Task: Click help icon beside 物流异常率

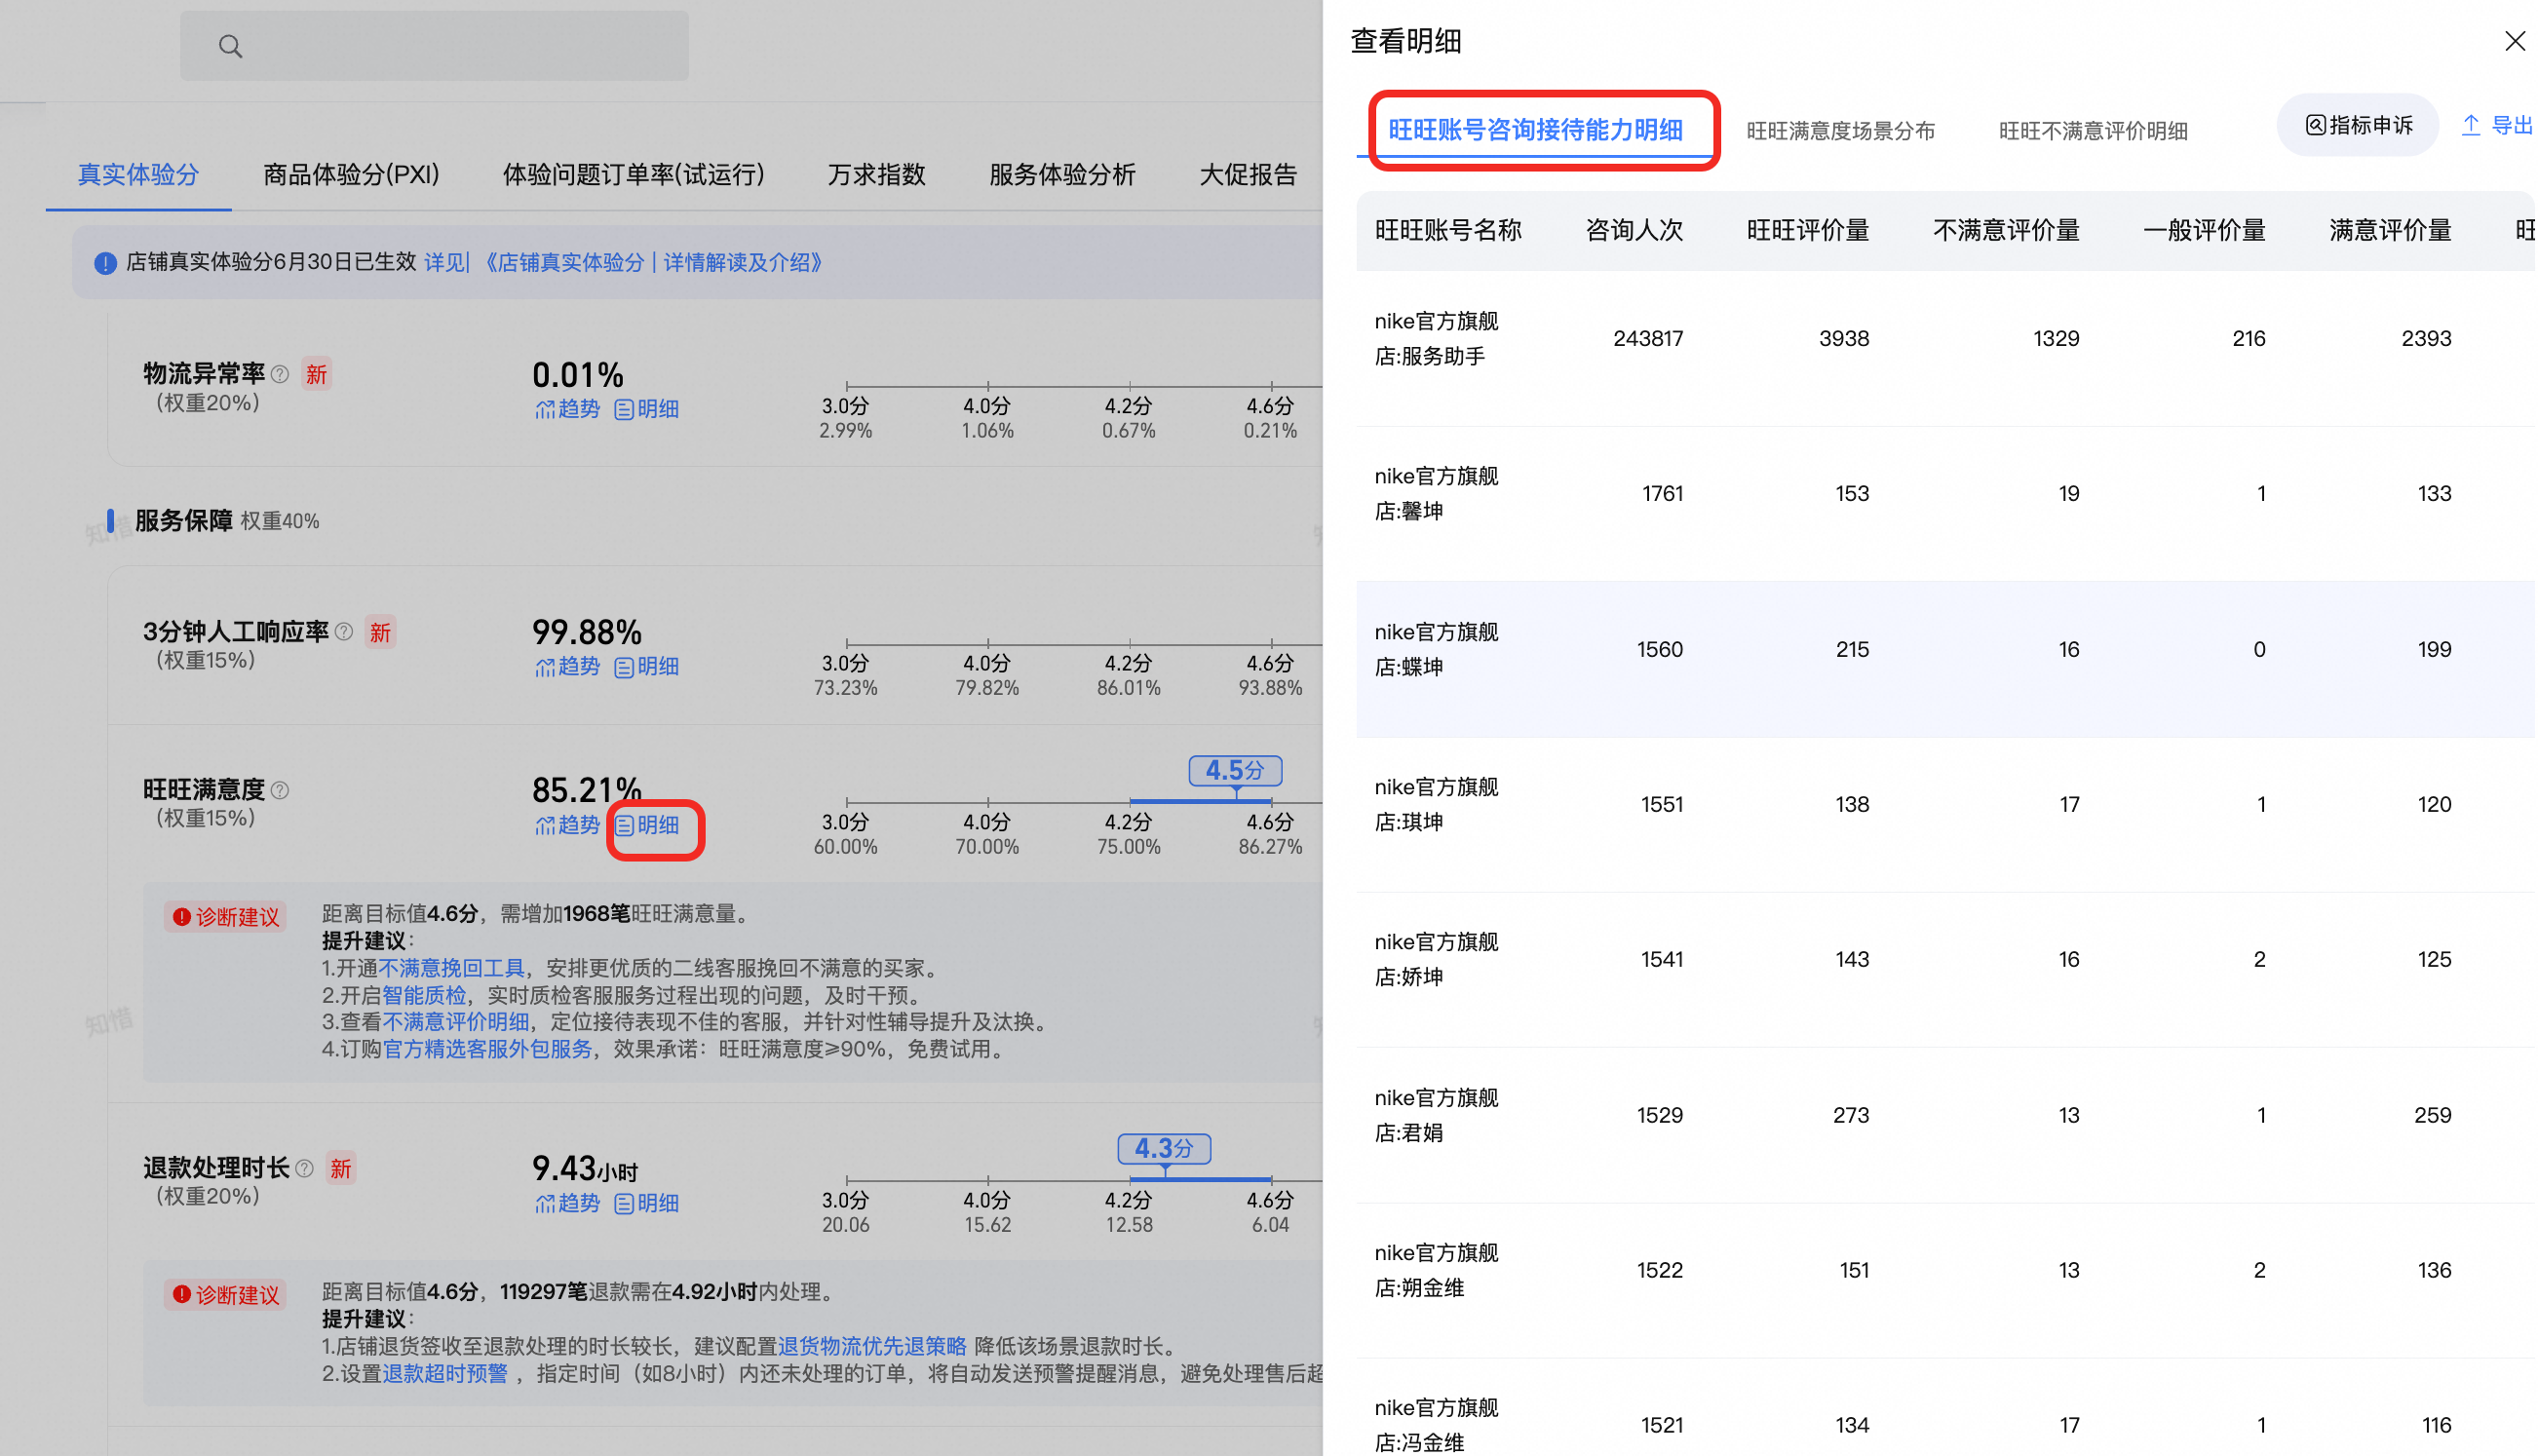Action: (280, 374)
